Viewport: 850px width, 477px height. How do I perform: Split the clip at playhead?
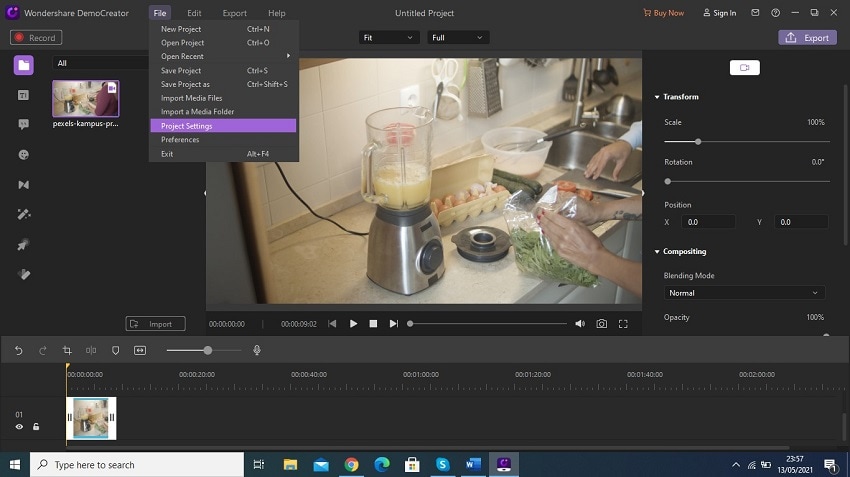point(91,351)
